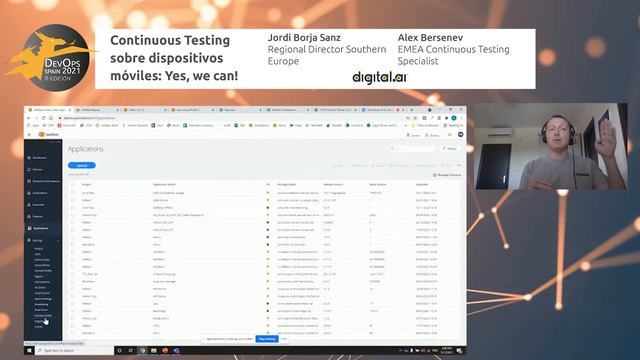Screen dimensions: 640x360
Task: Click the blue Upload button
Action: [82, 165]
